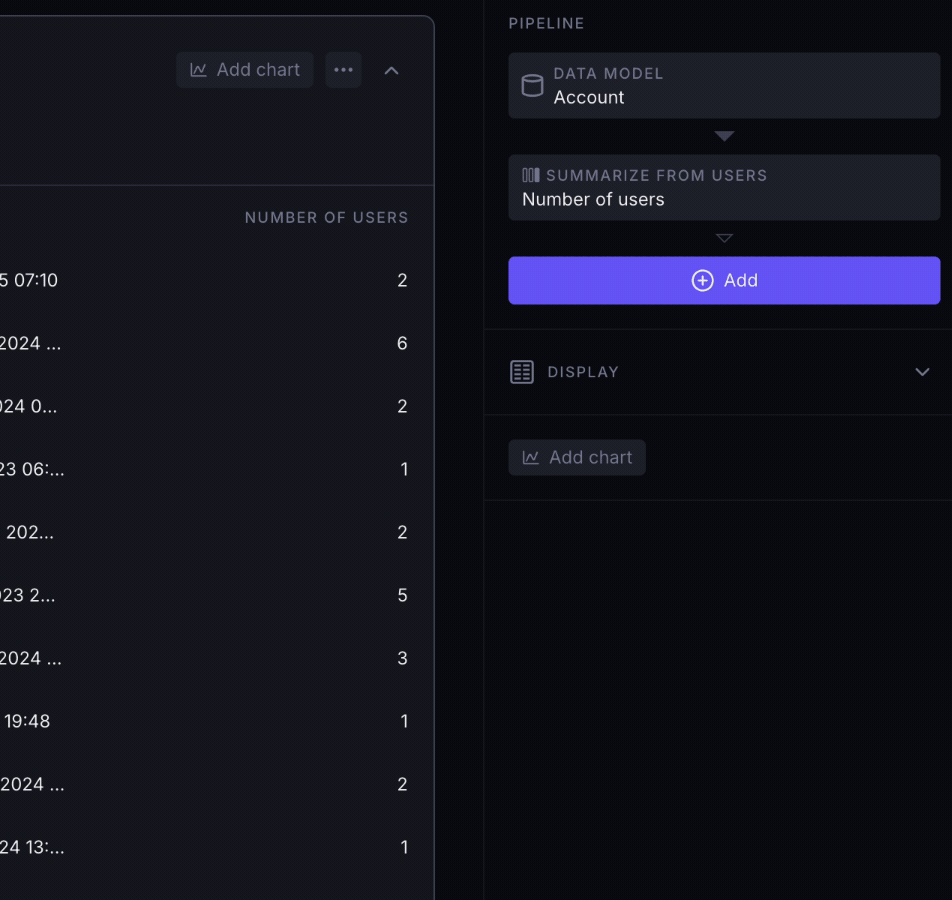
Task: Click the summarize icon beside SUMMARIZE FROM USERS
Action: 530,174
